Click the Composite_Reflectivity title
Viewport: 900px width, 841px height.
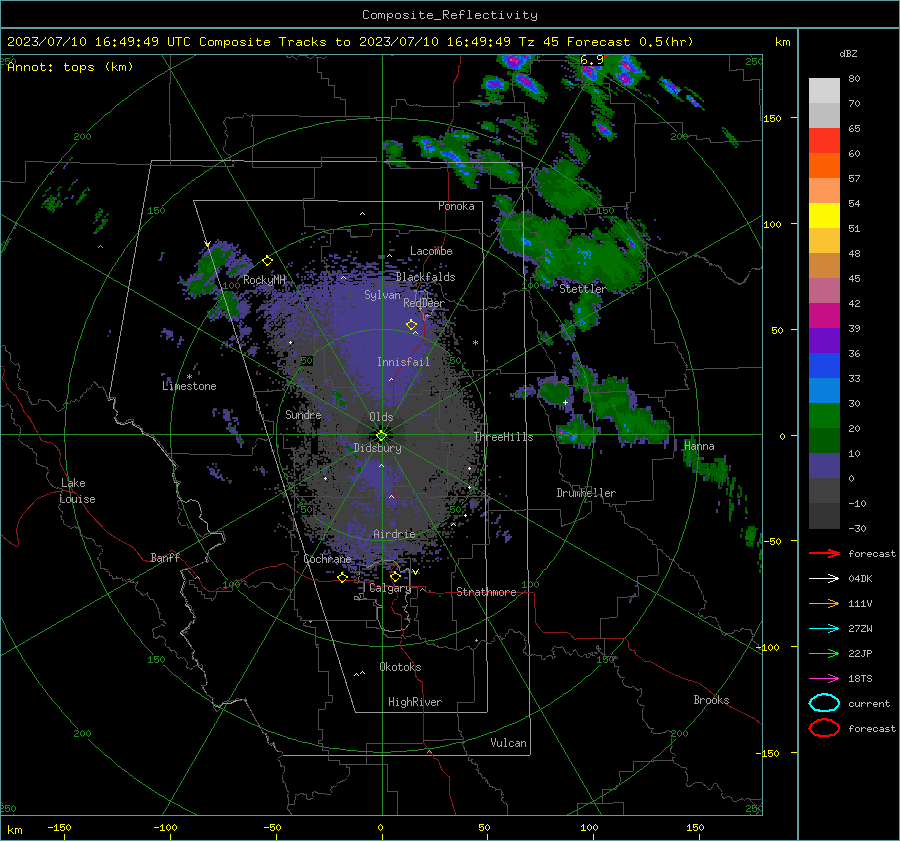point(450,15)
